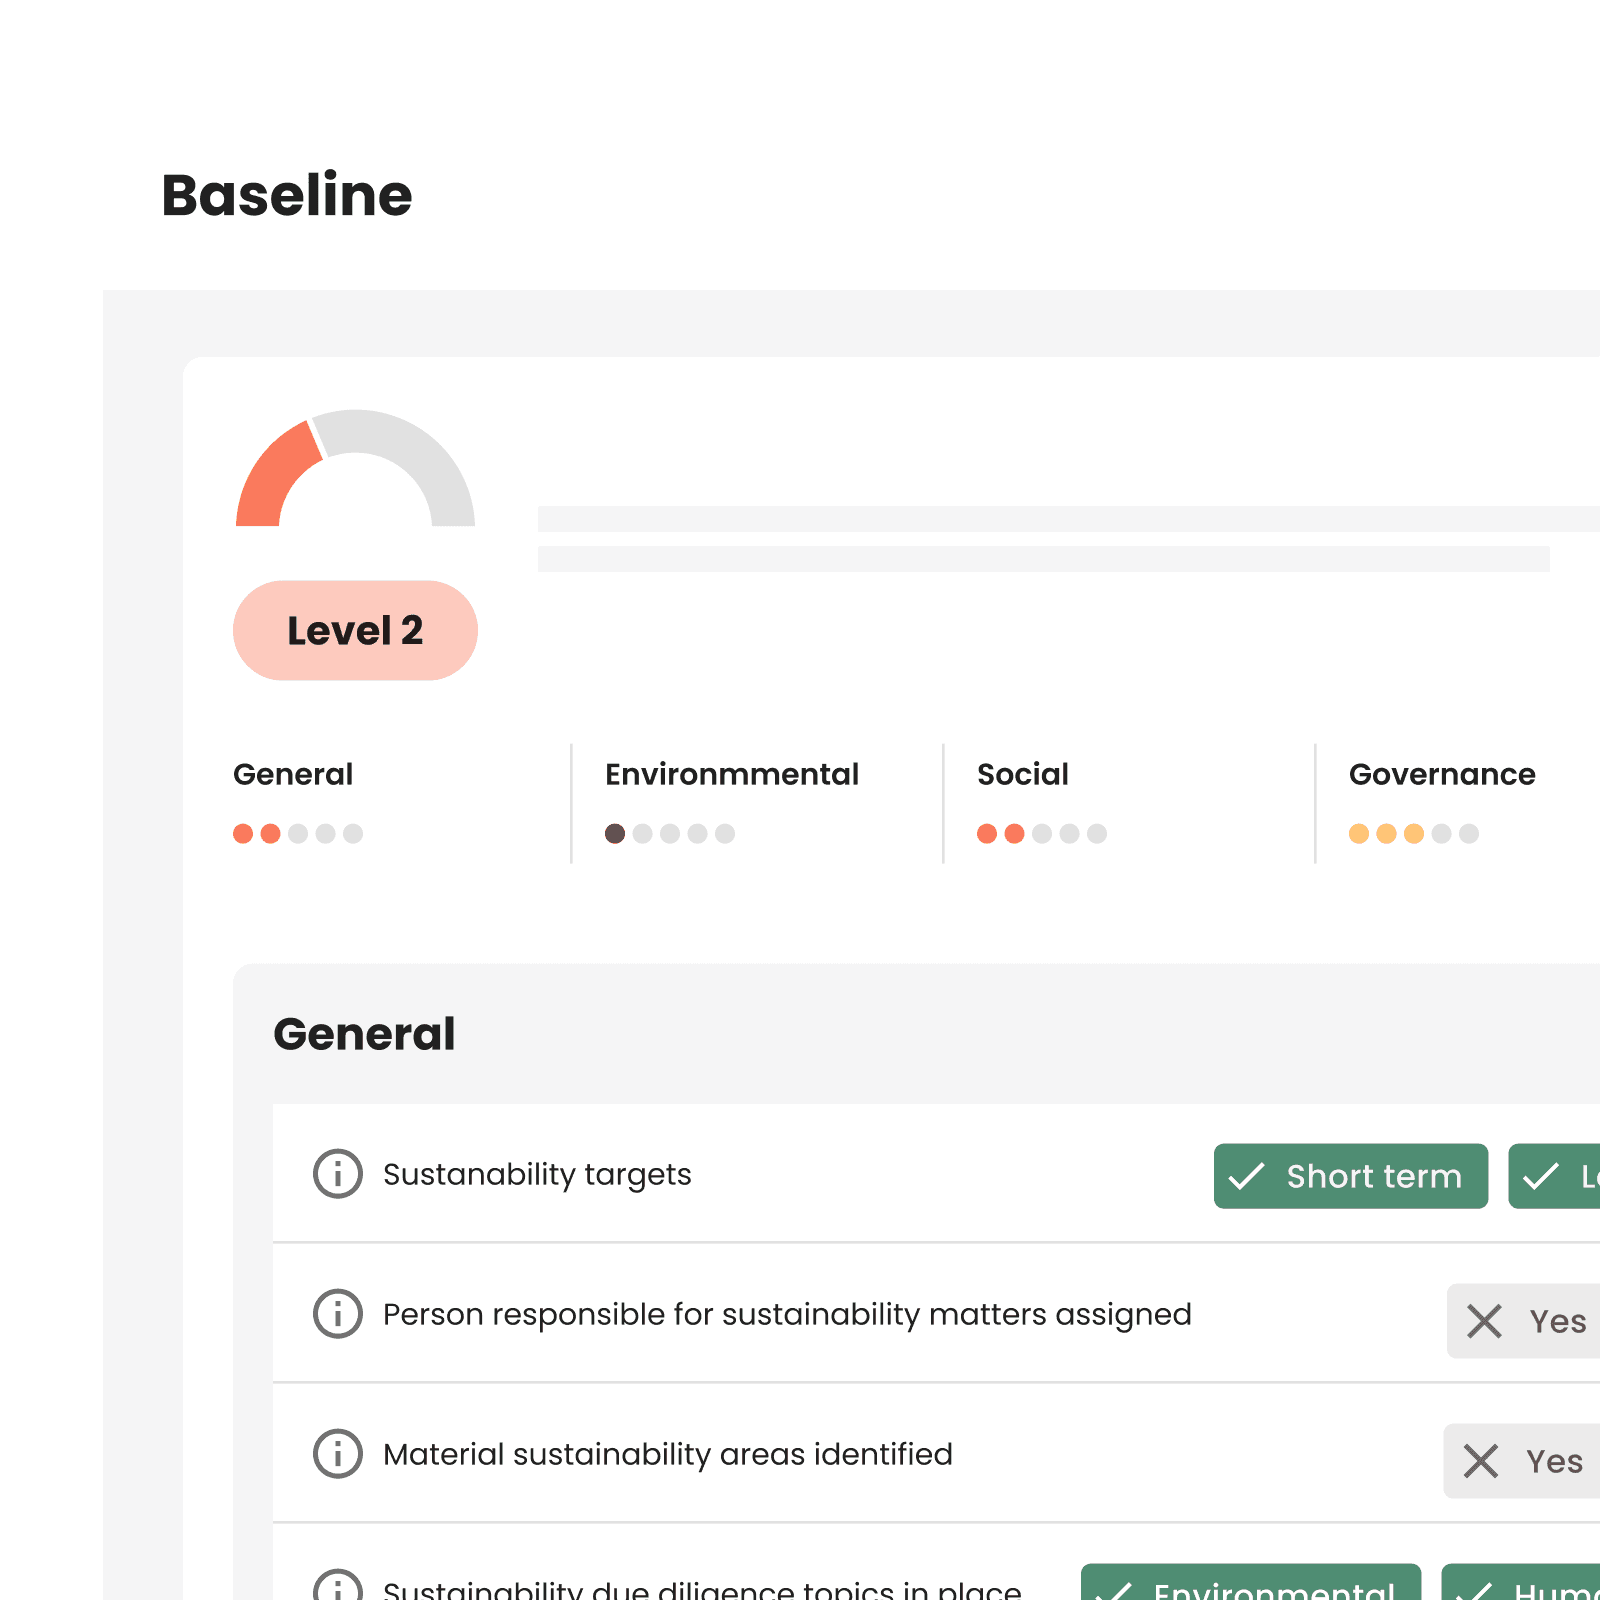Screen dimensions: 1600x1600
Task: Click the Level 2 badge
Action: pos(355,630)
